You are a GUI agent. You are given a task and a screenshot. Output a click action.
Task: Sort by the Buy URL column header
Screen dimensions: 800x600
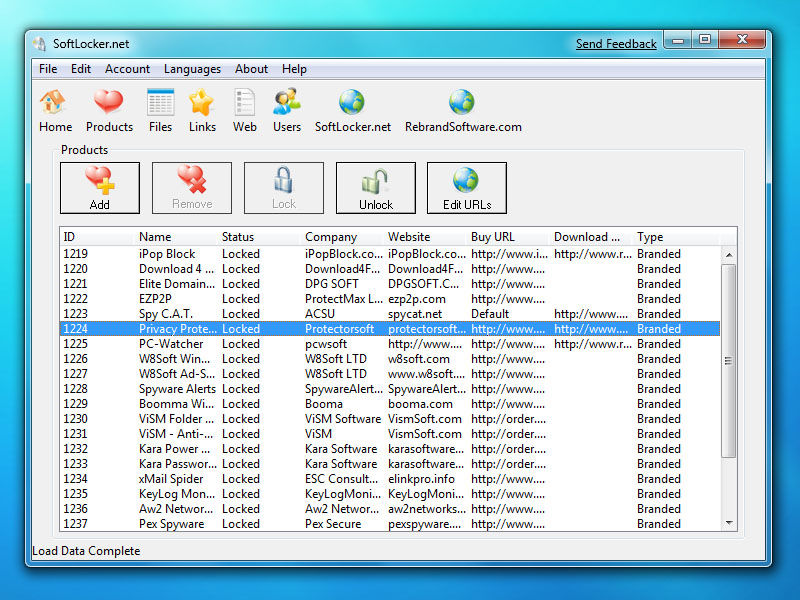[509, 237]
